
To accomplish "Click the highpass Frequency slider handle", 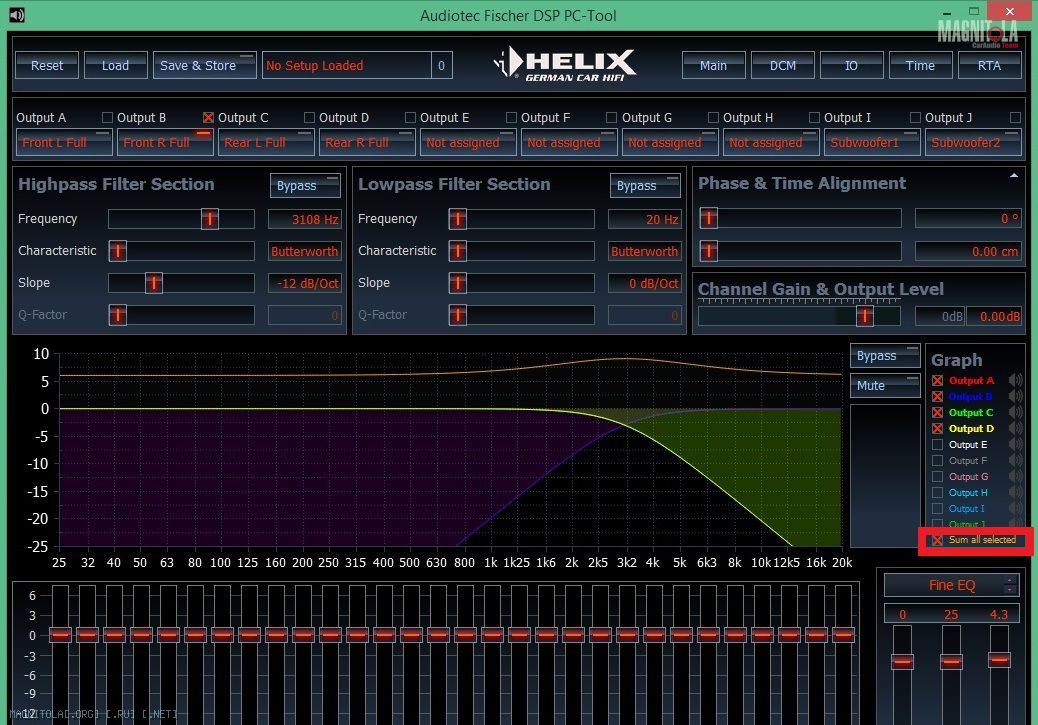I will click(x=210, y=219).
